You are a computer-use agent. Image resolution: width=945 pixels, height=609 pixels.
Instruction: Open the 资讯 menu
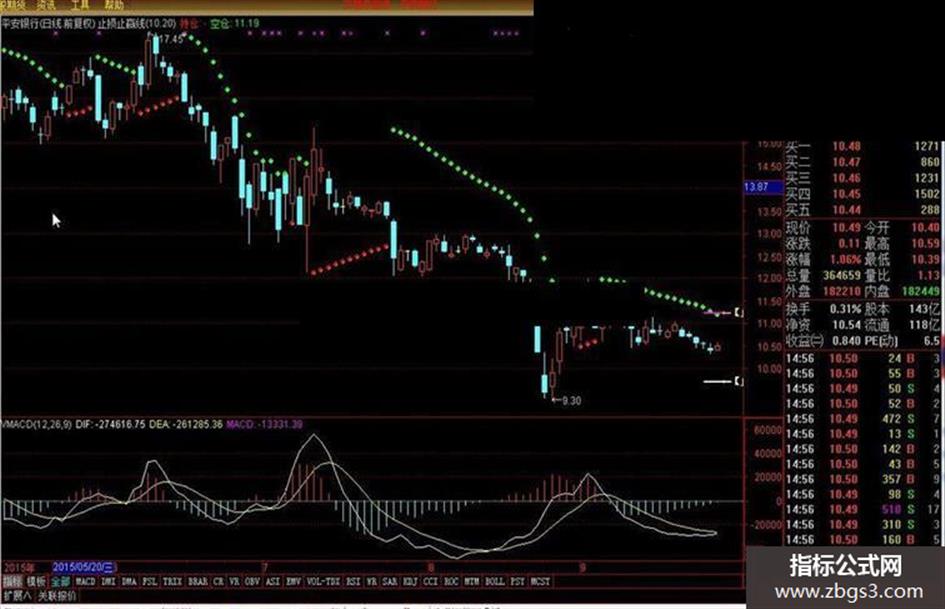(x=46, y=5)
